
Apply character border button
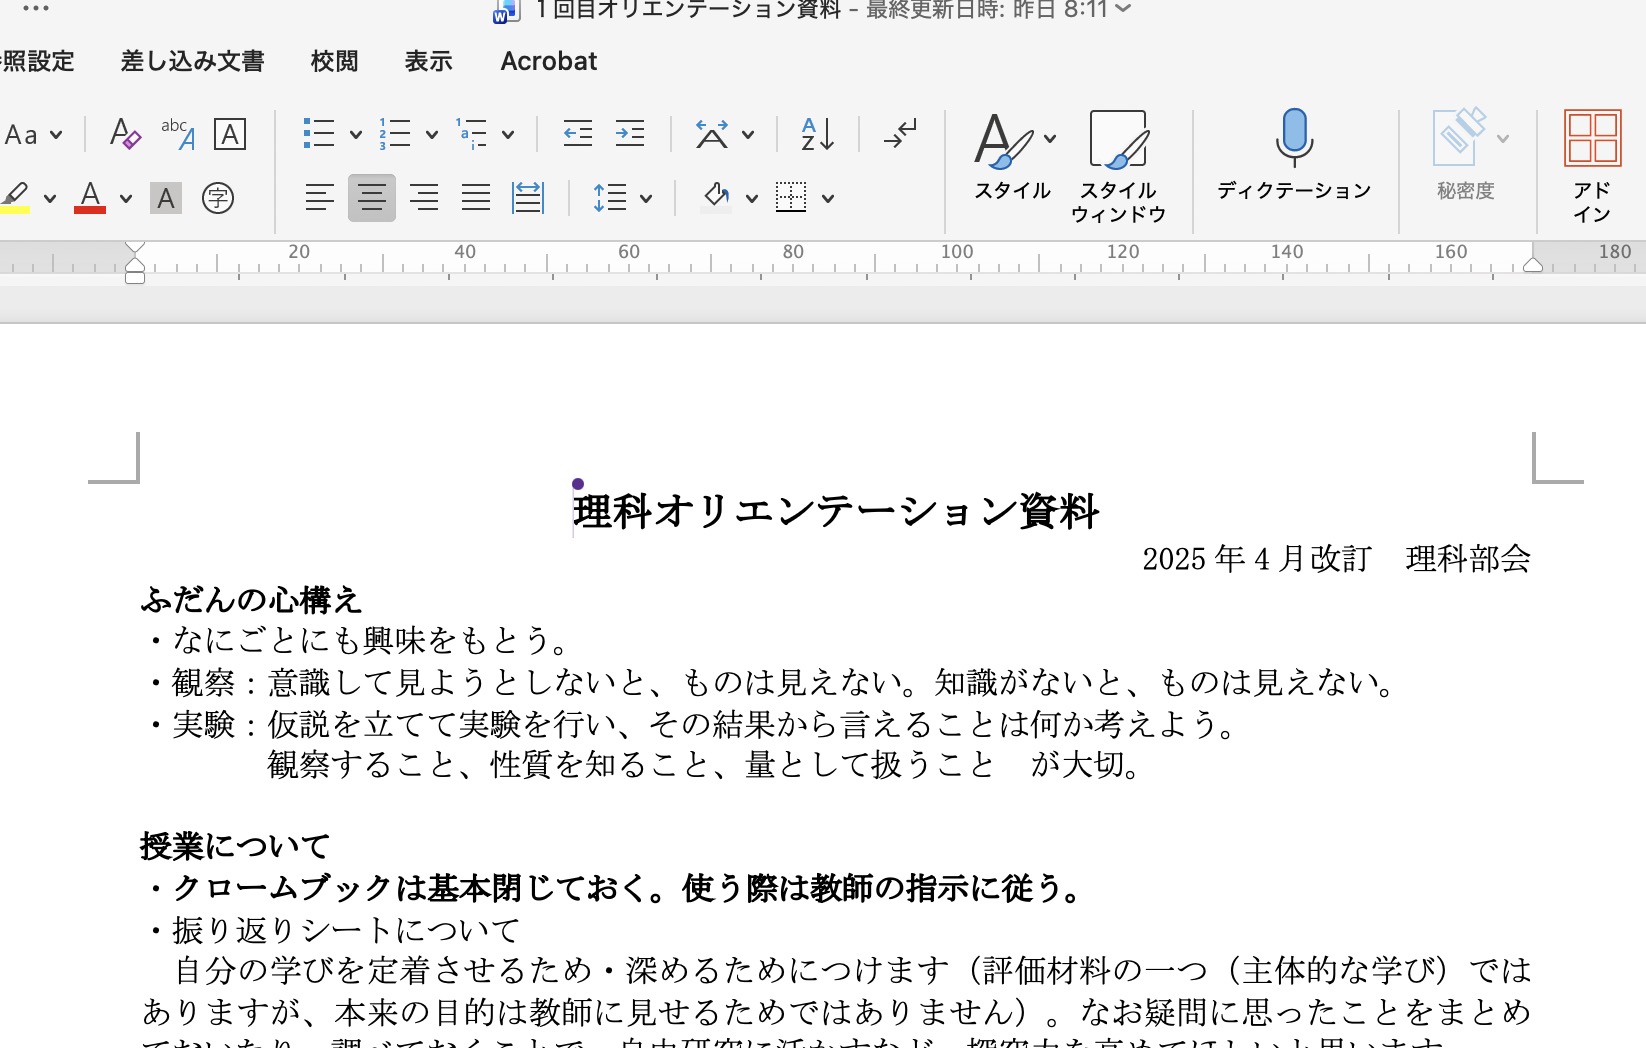(x=230, y=134)
